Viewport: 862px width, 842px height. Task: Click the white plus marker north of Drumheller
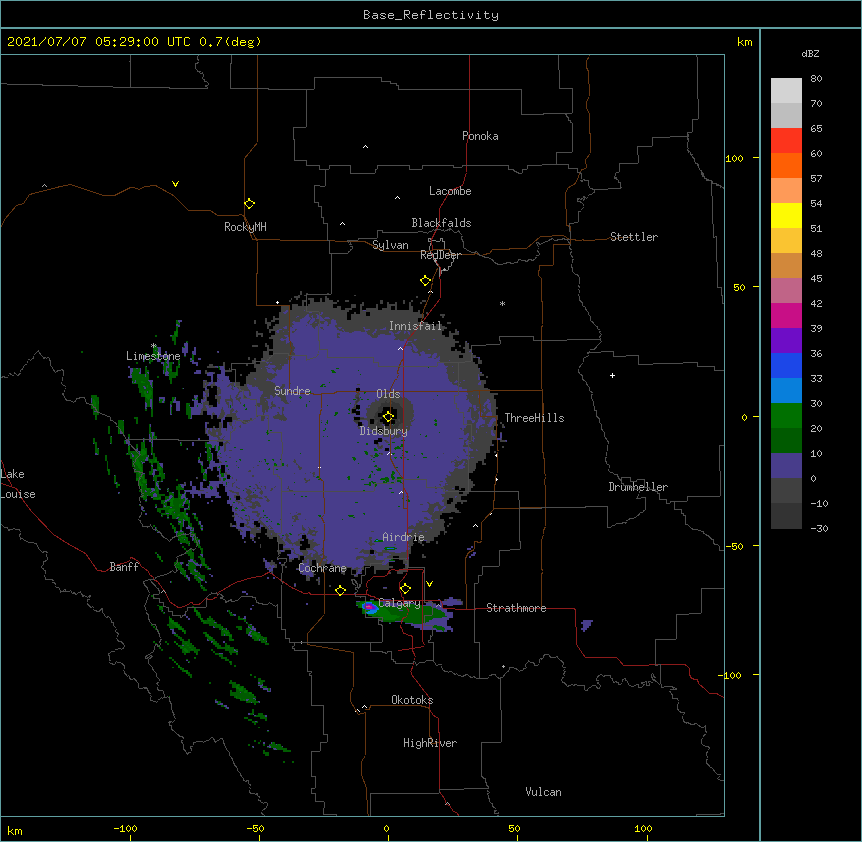[612, 375]
